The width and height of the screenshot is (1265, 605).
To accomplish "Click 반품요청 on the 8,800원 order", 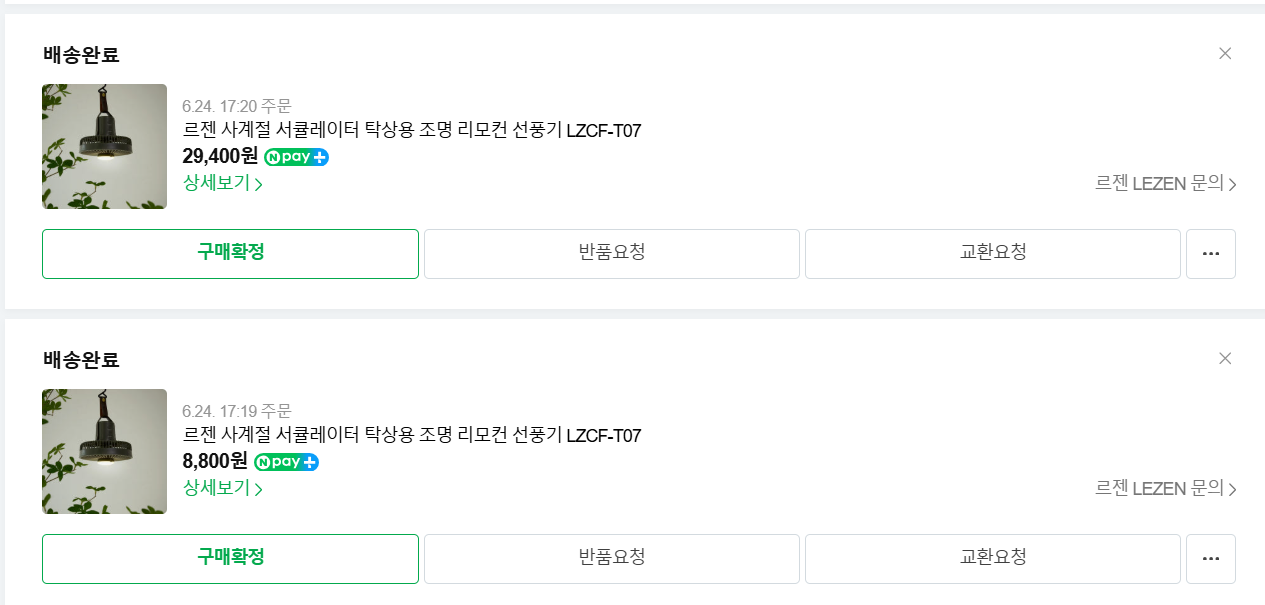I will [x=611, y=559].
